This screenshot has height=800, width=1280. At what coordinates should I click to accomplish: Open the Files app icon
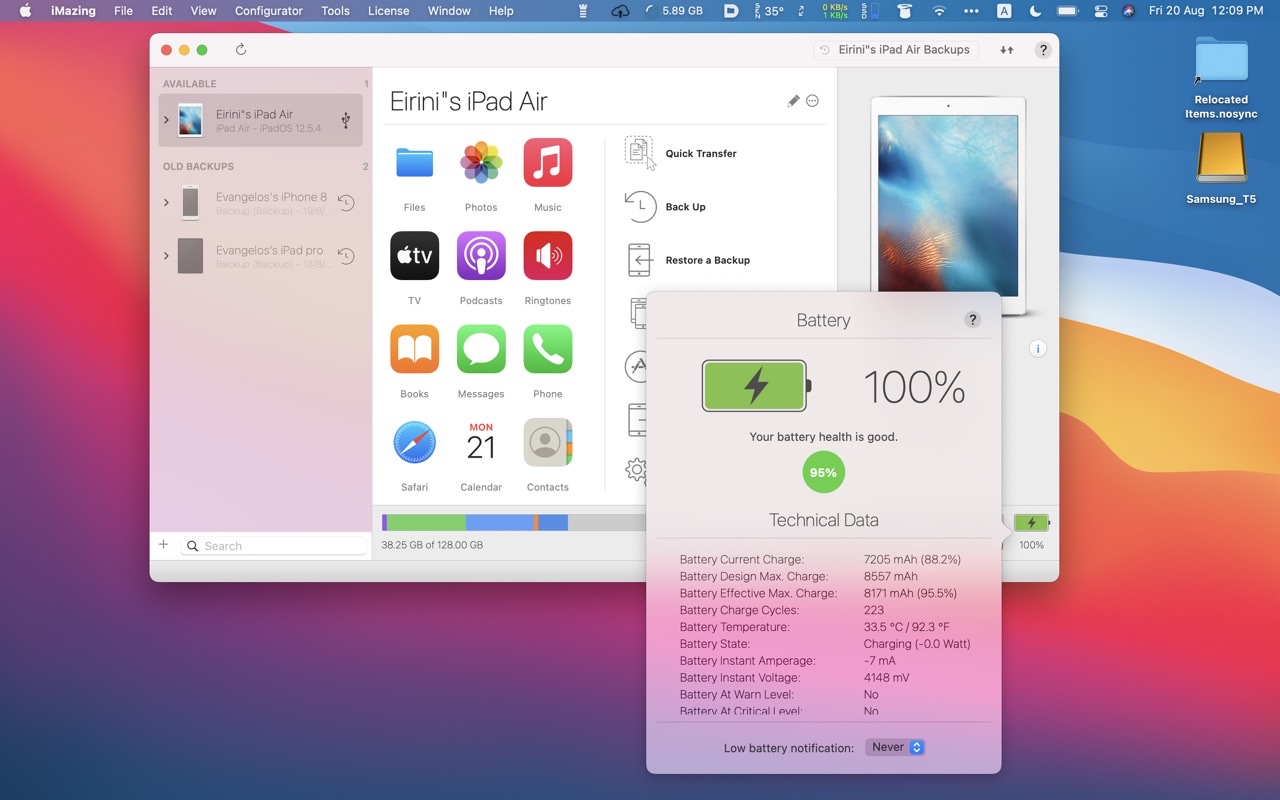(414, 163)
